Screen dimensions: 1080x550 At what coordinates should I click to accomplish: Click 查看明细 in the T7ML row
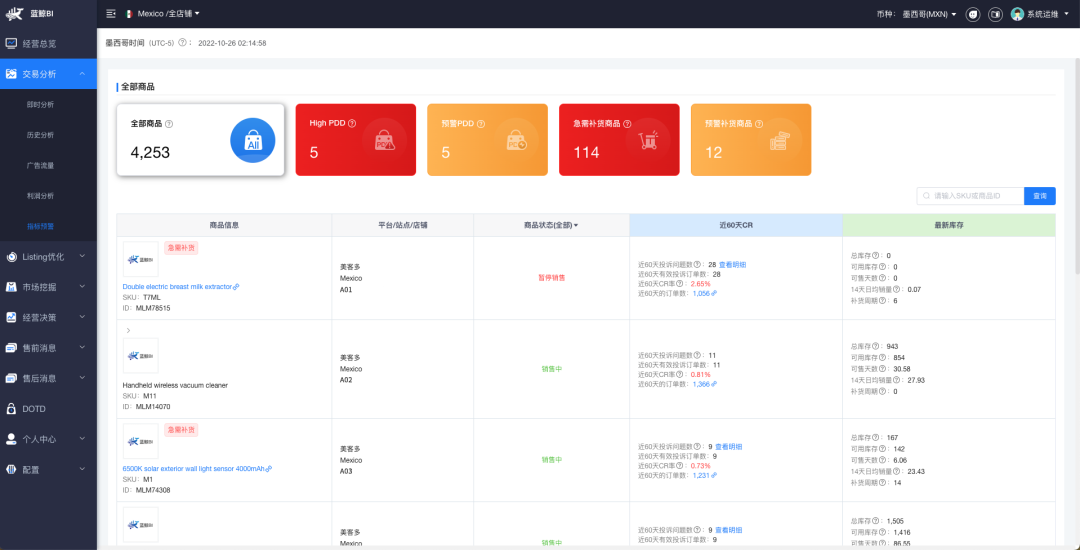click(x=732, y=264)
